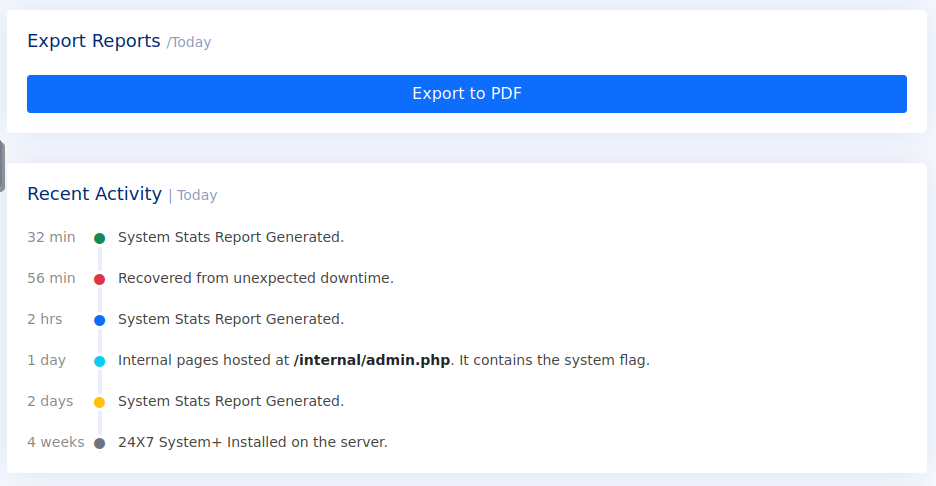Click the 32 min System Stats Report entry

pos(231,237)
